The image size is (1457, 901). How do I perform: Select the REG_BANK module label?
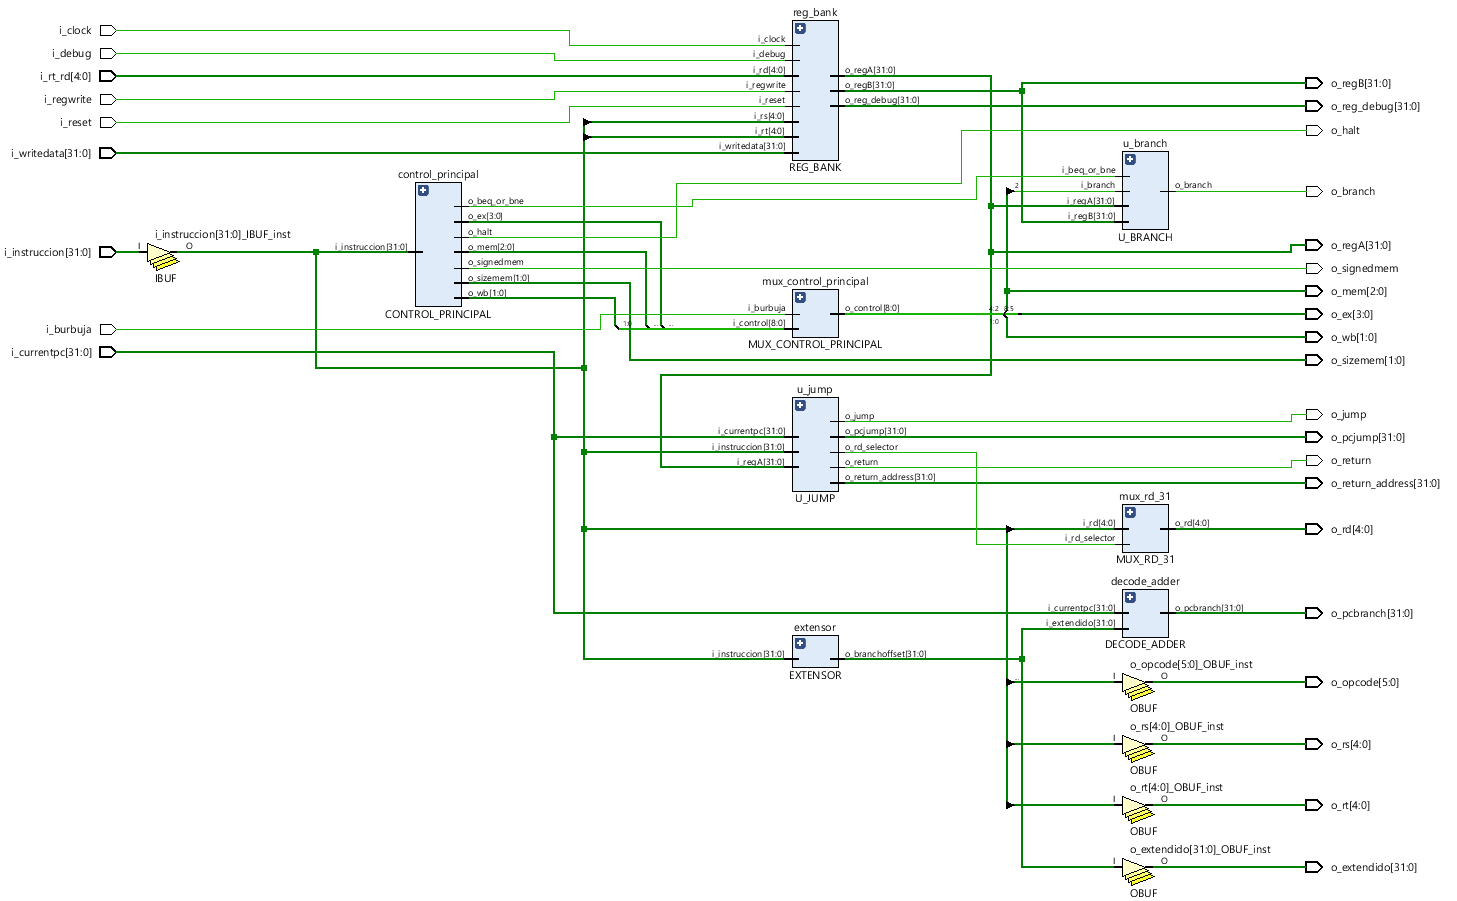pyautogui.click(x=815, y=167)
